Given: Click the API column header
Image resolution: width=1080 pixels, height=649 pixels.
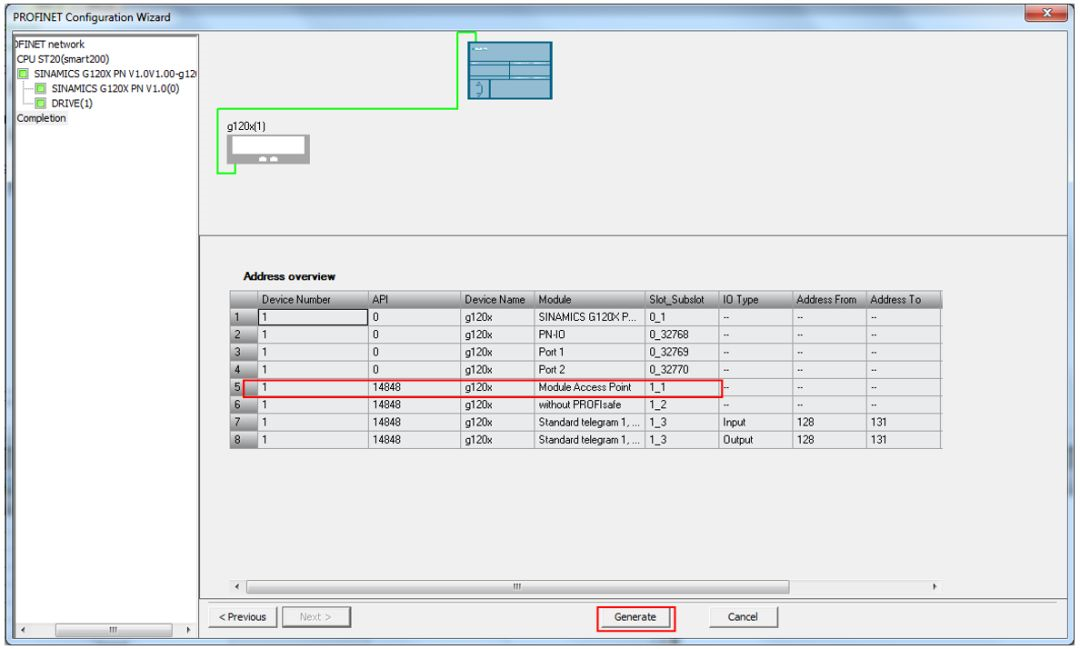Looking at the screenshot, I should (414, 300).
